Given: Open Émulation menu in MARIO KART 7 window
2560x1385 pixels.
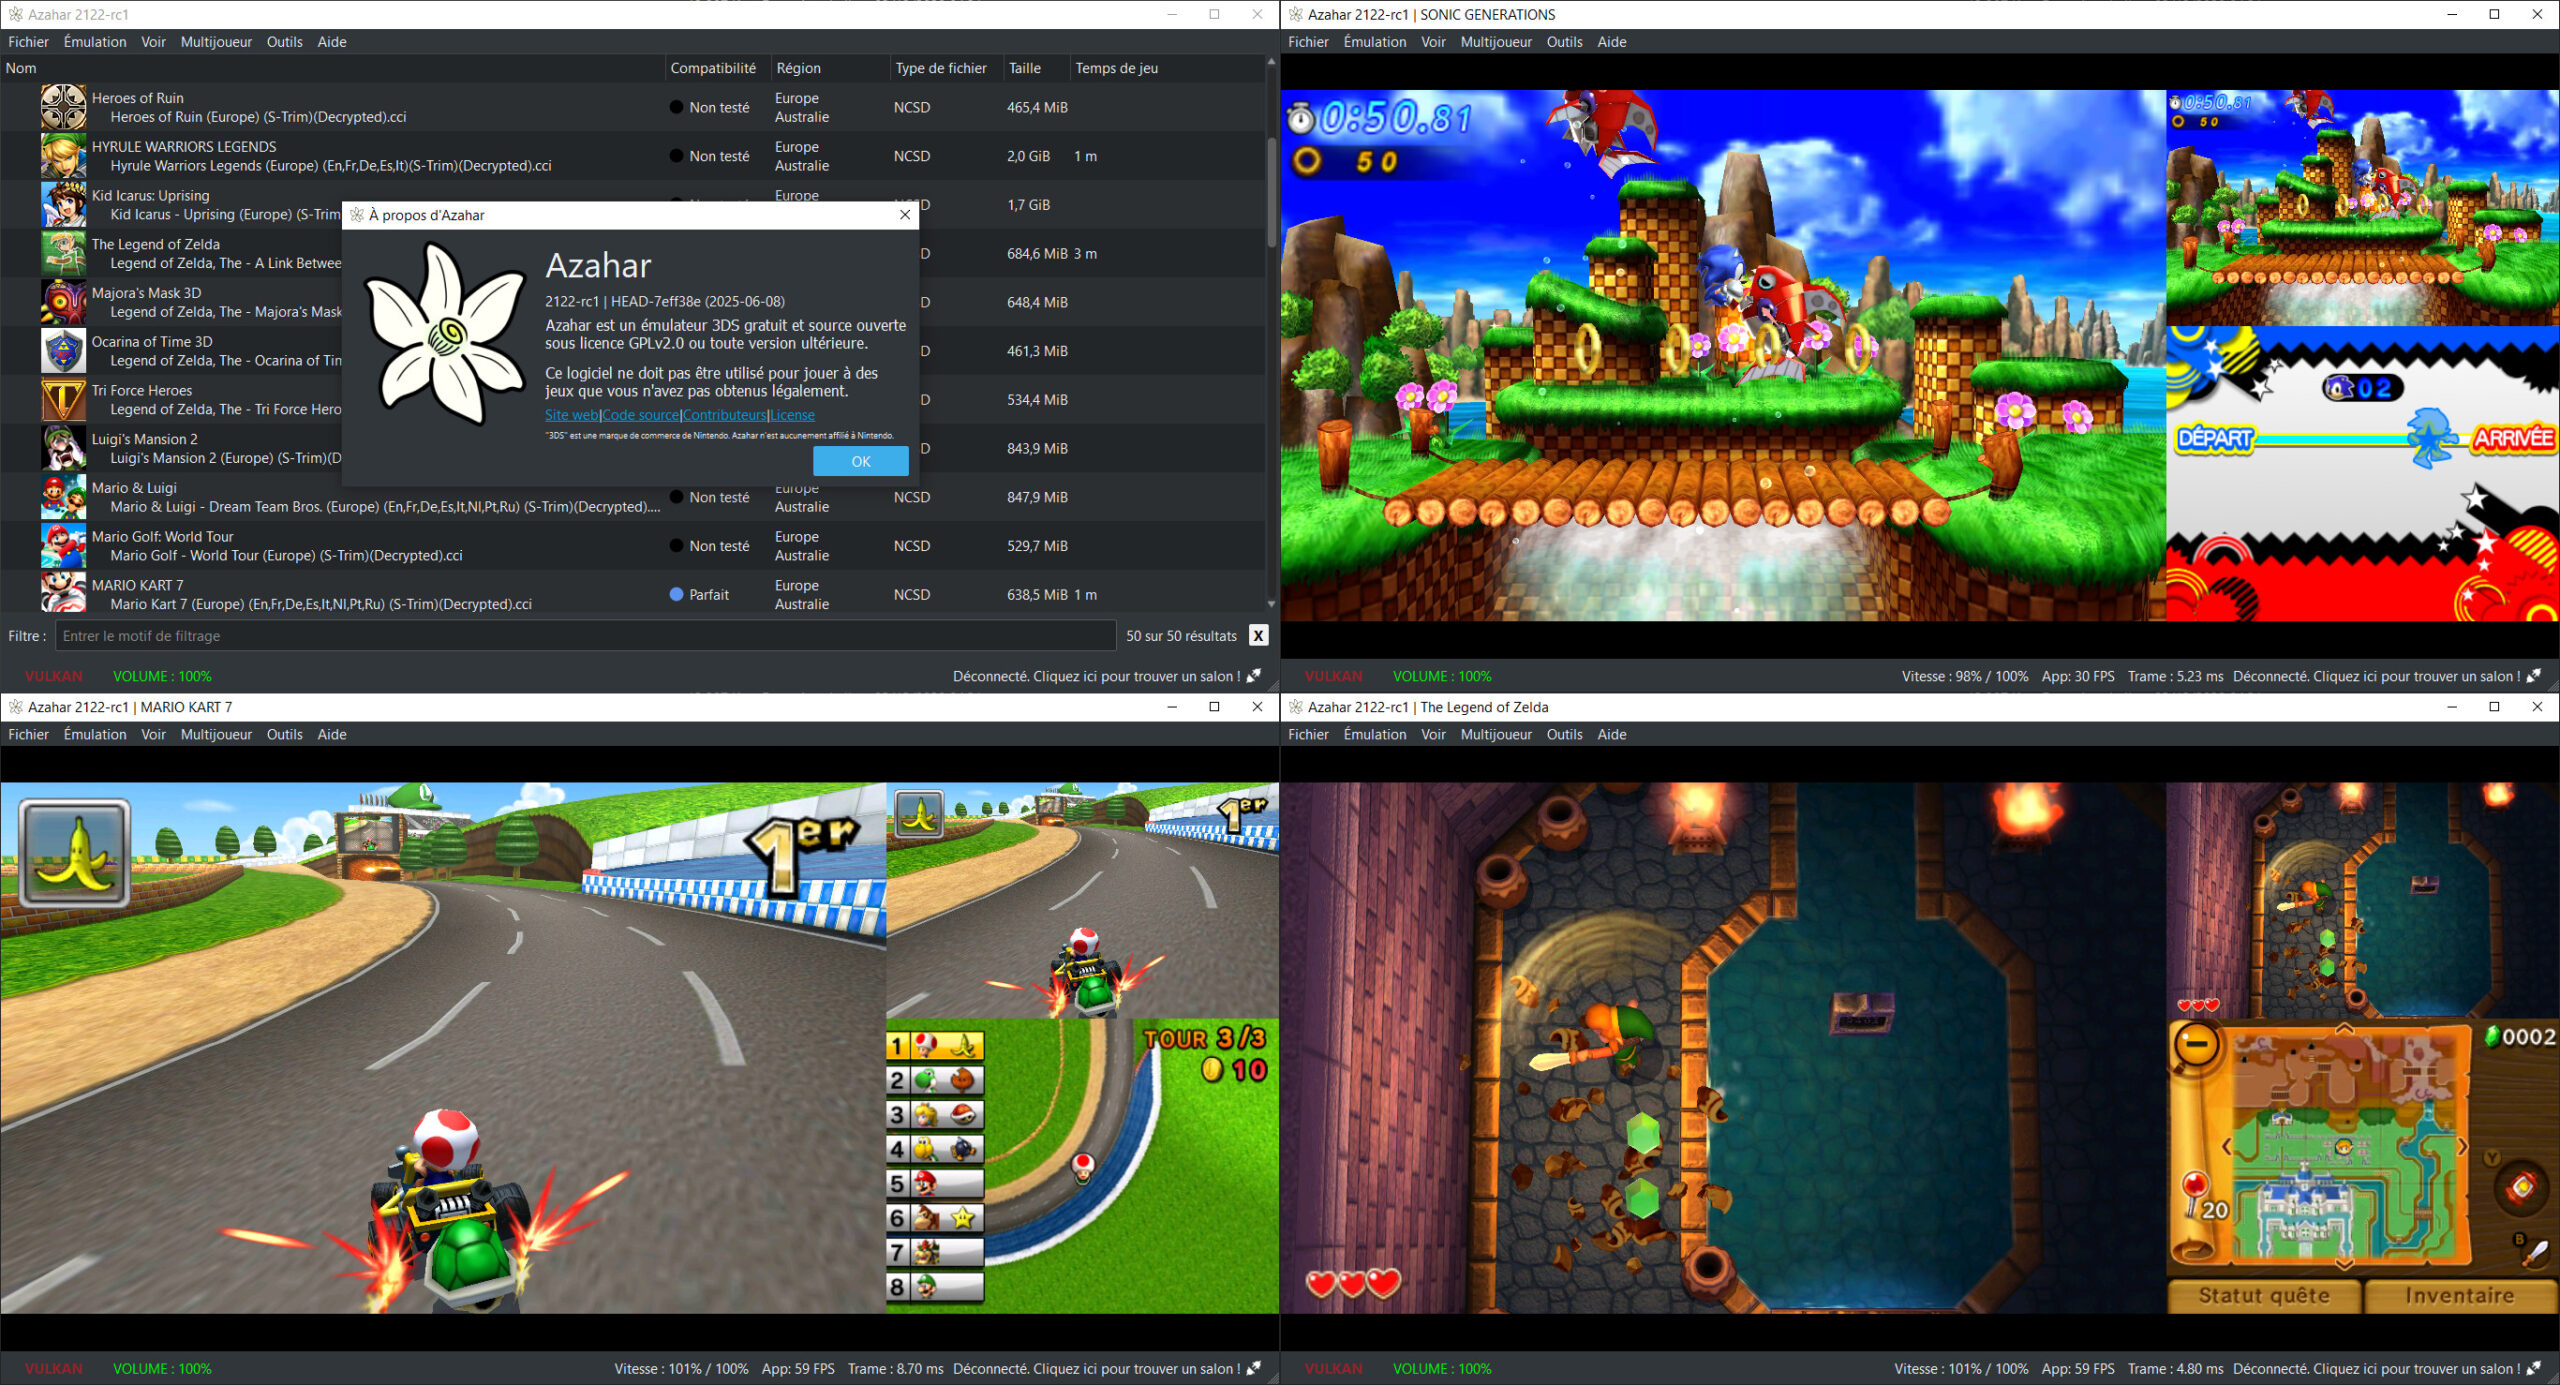Looking at the screenshot, I should pos(95,734).
